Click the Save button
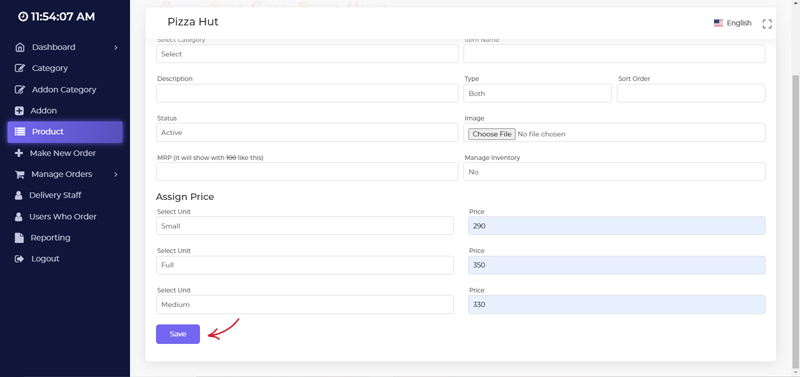Viewport: 800px width, 377px height. [x=178, y=334]
